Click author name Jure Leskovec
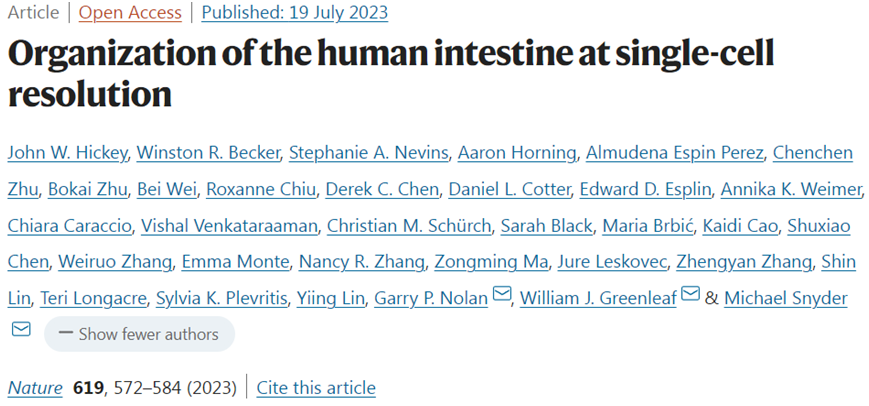This screenshot has height=406, width=869. 616,262
